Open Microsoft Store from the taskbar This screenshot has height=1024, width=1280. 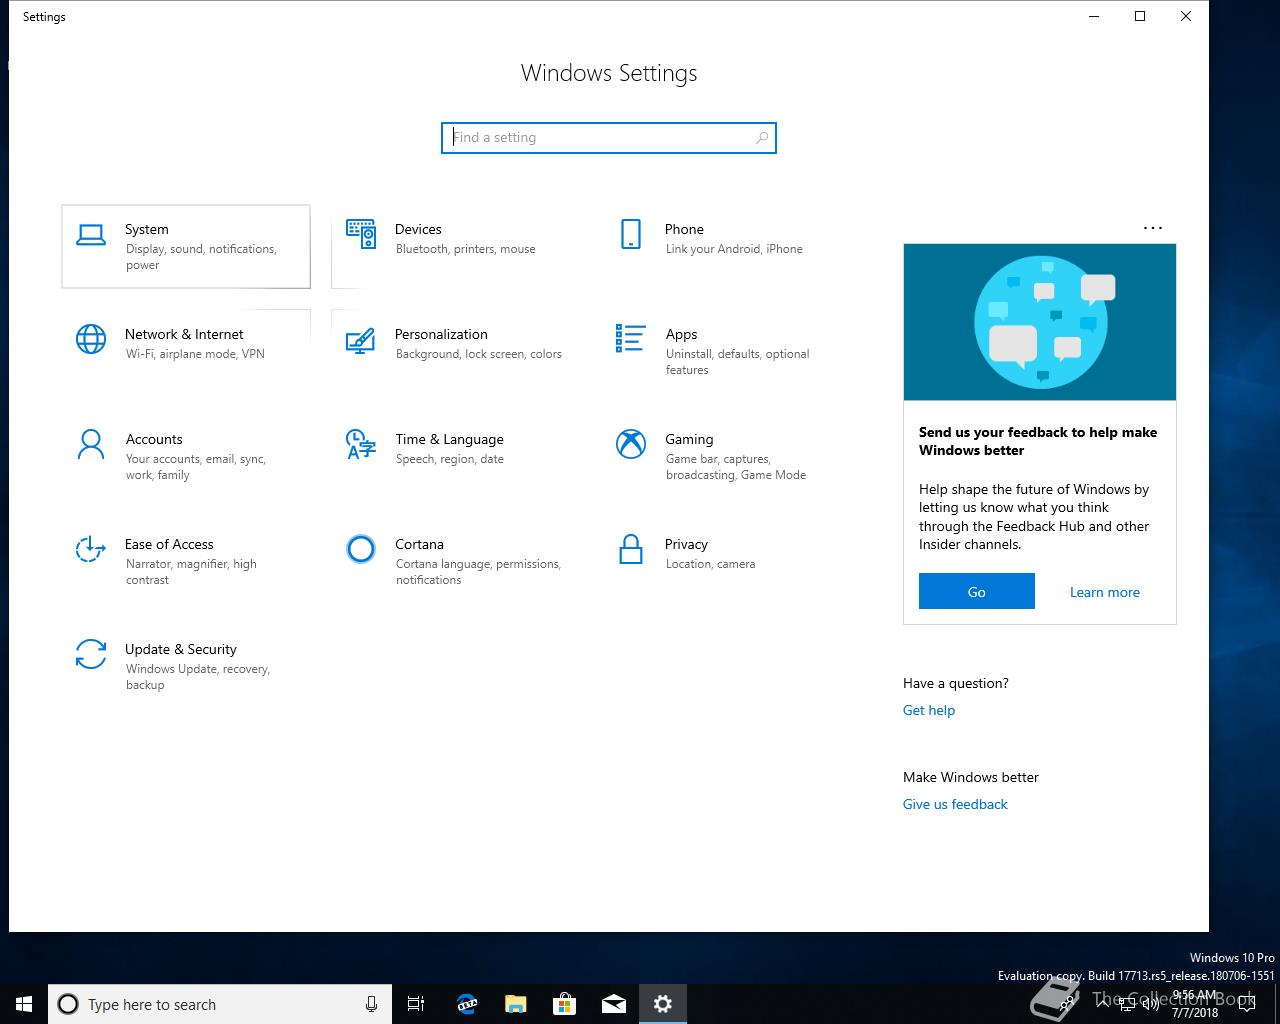565,1004
